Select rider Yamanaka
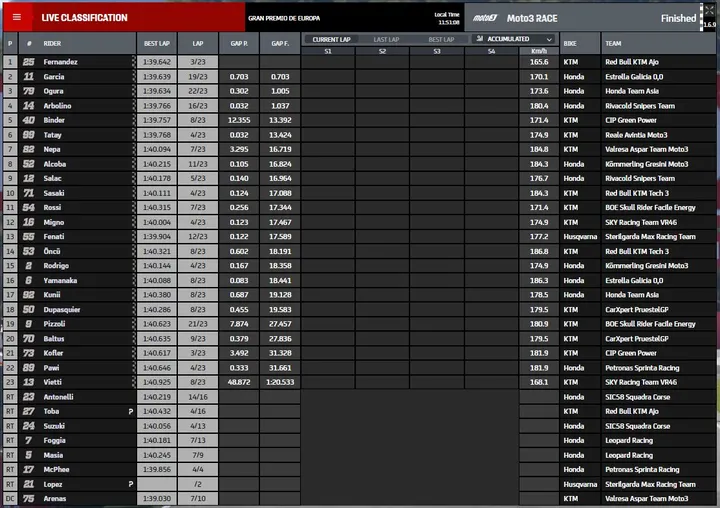The height and width of the screenshot is (508, 720). [x=60, y=280]
